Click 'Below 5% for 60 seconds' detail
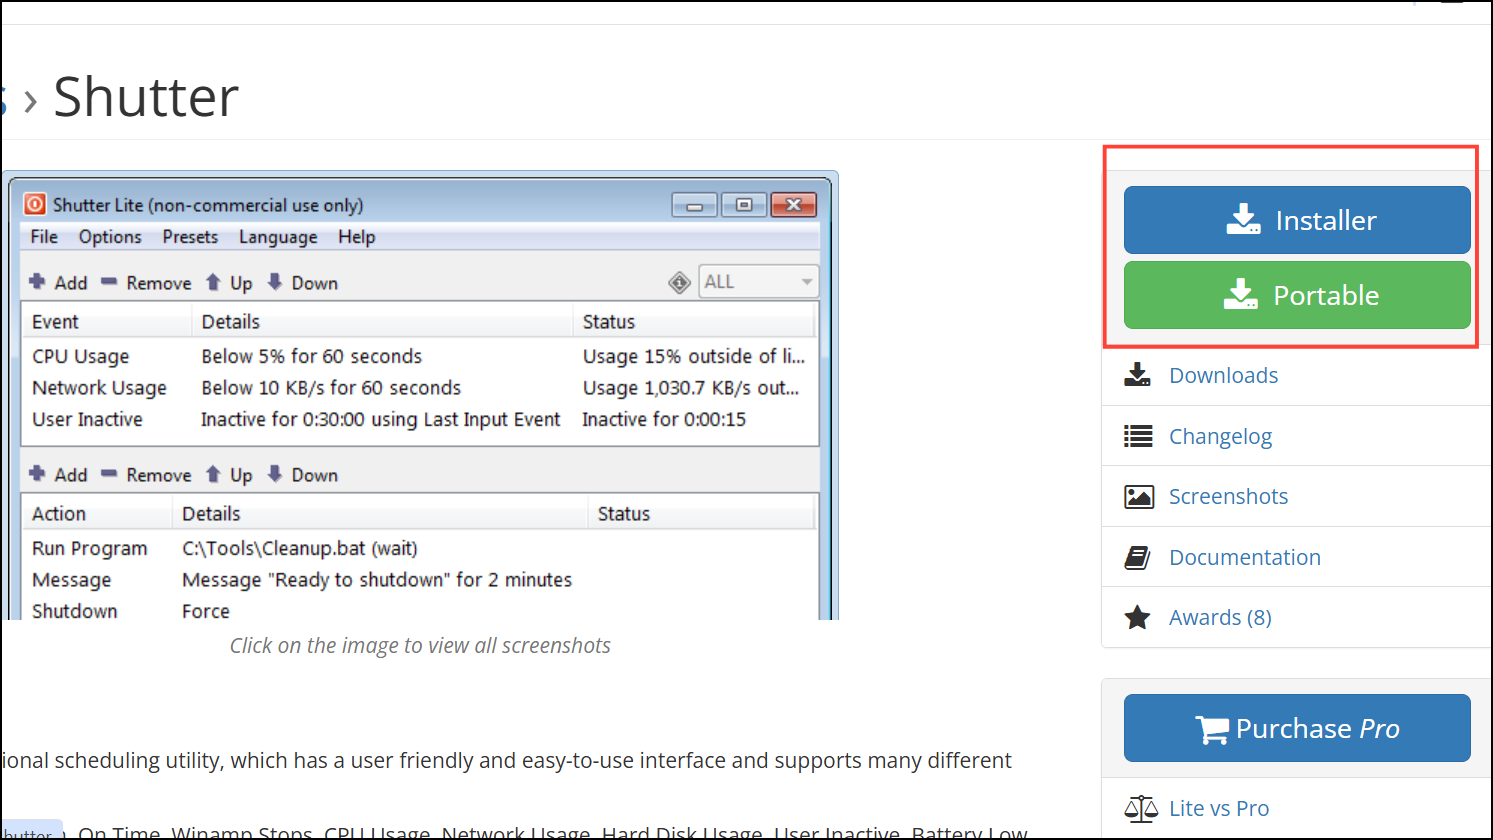This screenshot has height=840, width=1493. coord(312,356)
